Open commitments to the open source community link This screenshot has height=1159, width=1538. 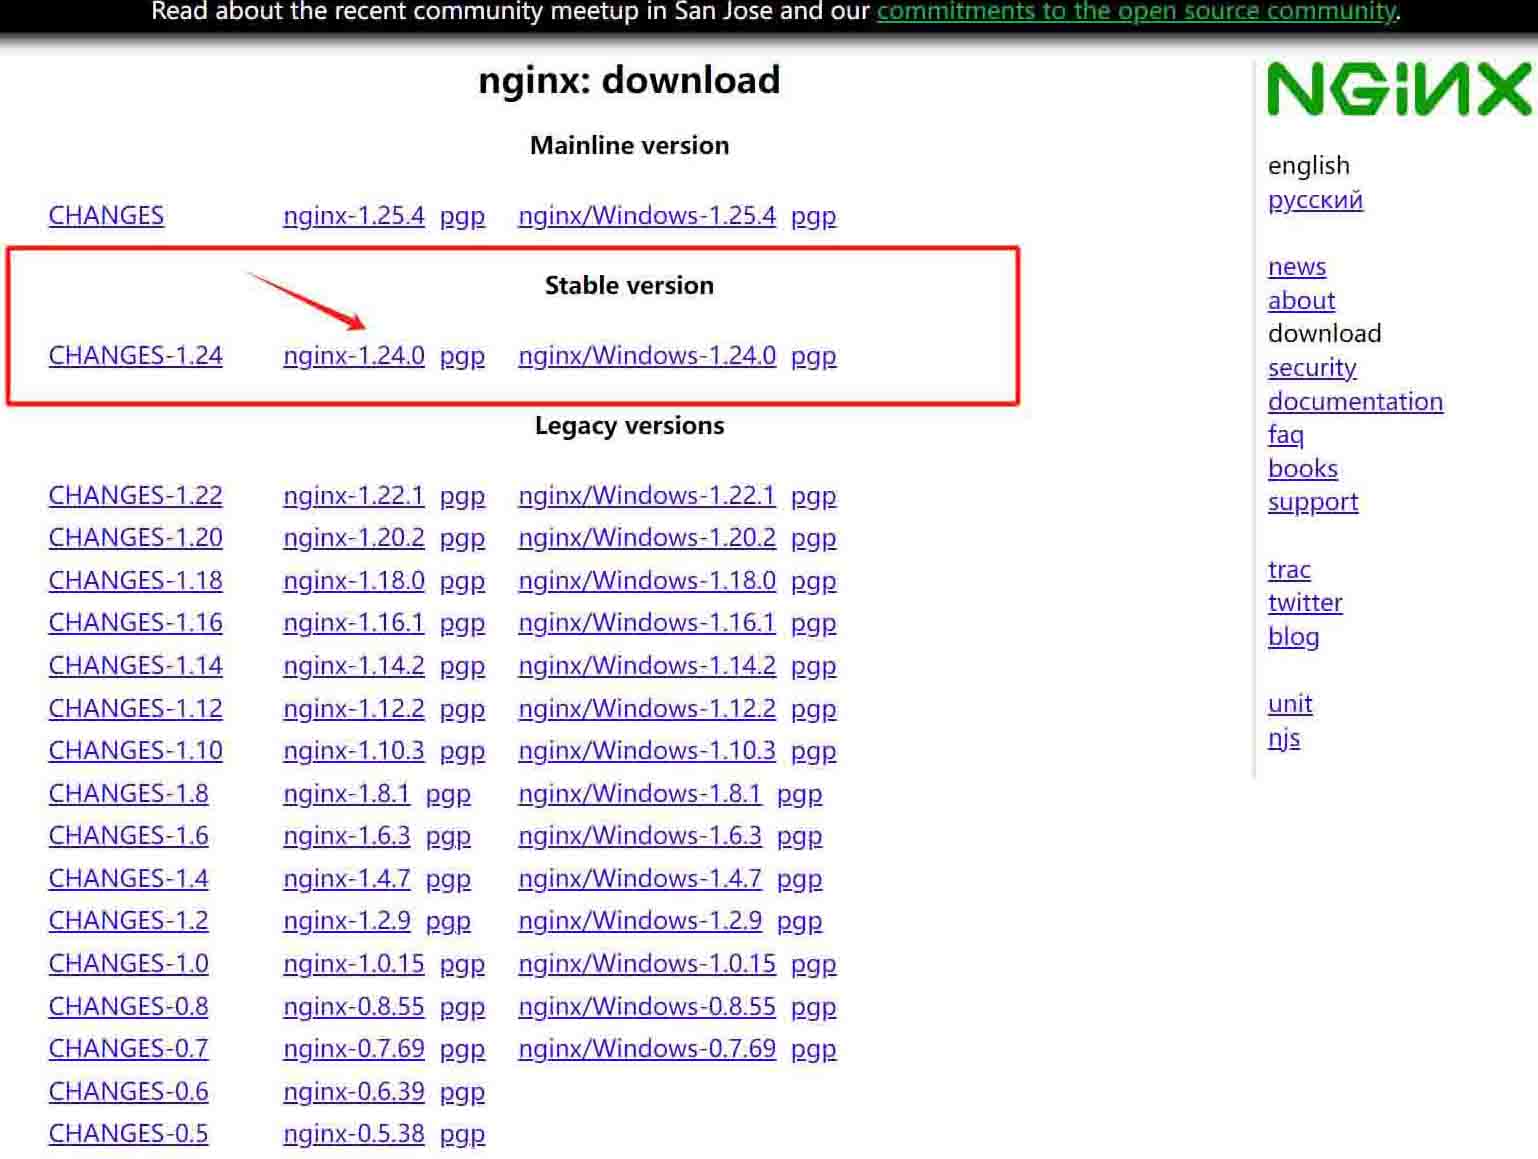pyautogui.click(x=1137, y=12)
